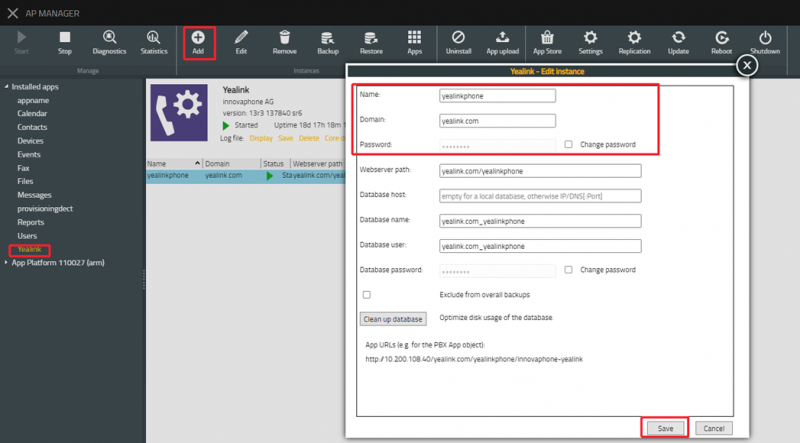Image resolution: width=800 pixels, height=443 pixels.
Task: Click the Status column header
Action: pos(276,164)
